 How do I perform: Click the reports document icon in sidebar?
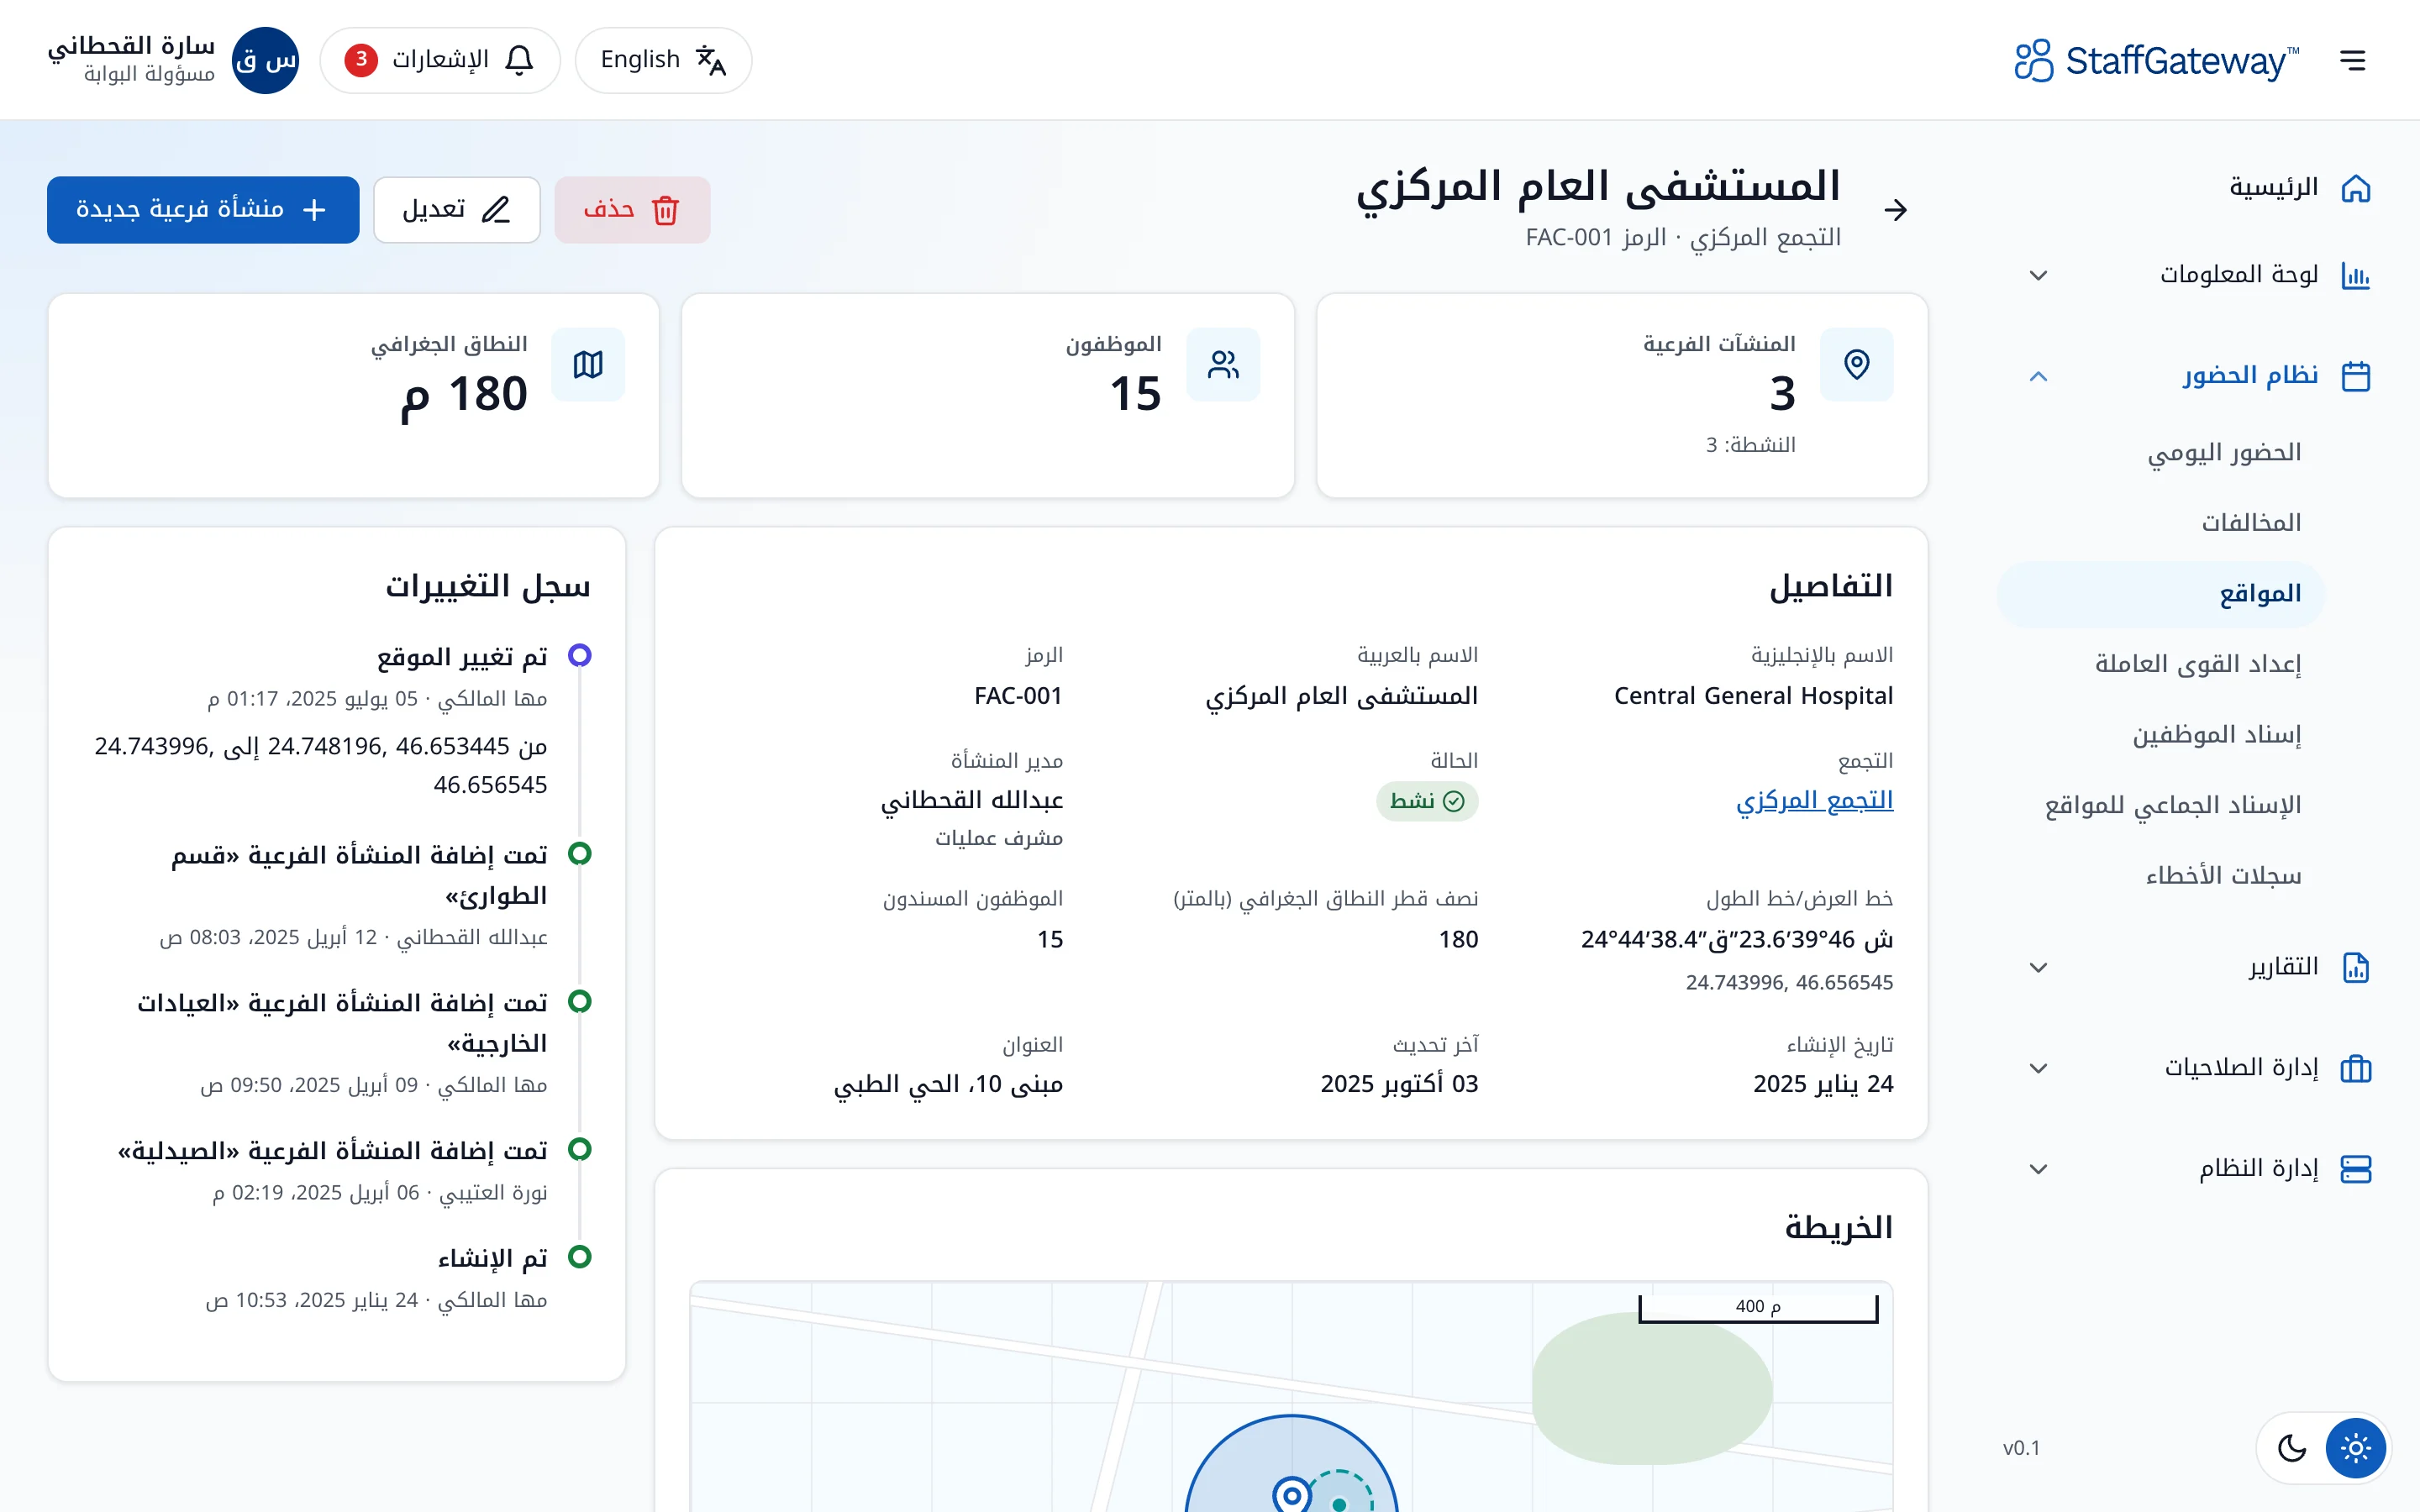point(2355,967)
